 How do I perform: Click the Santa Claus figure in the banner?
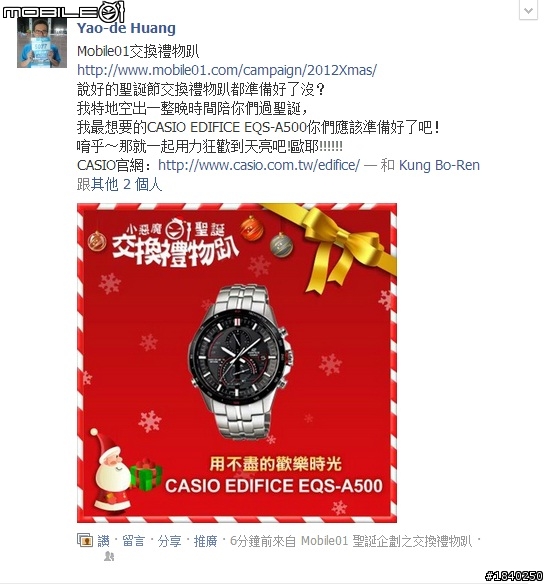pyautogui.click(x=111, y=470)
